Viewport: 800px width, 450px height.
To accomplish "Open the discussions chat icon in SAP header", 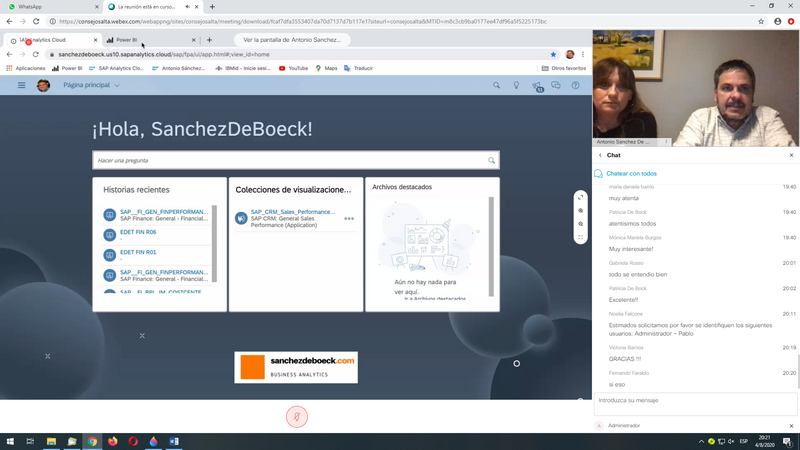I will [556, 85].
